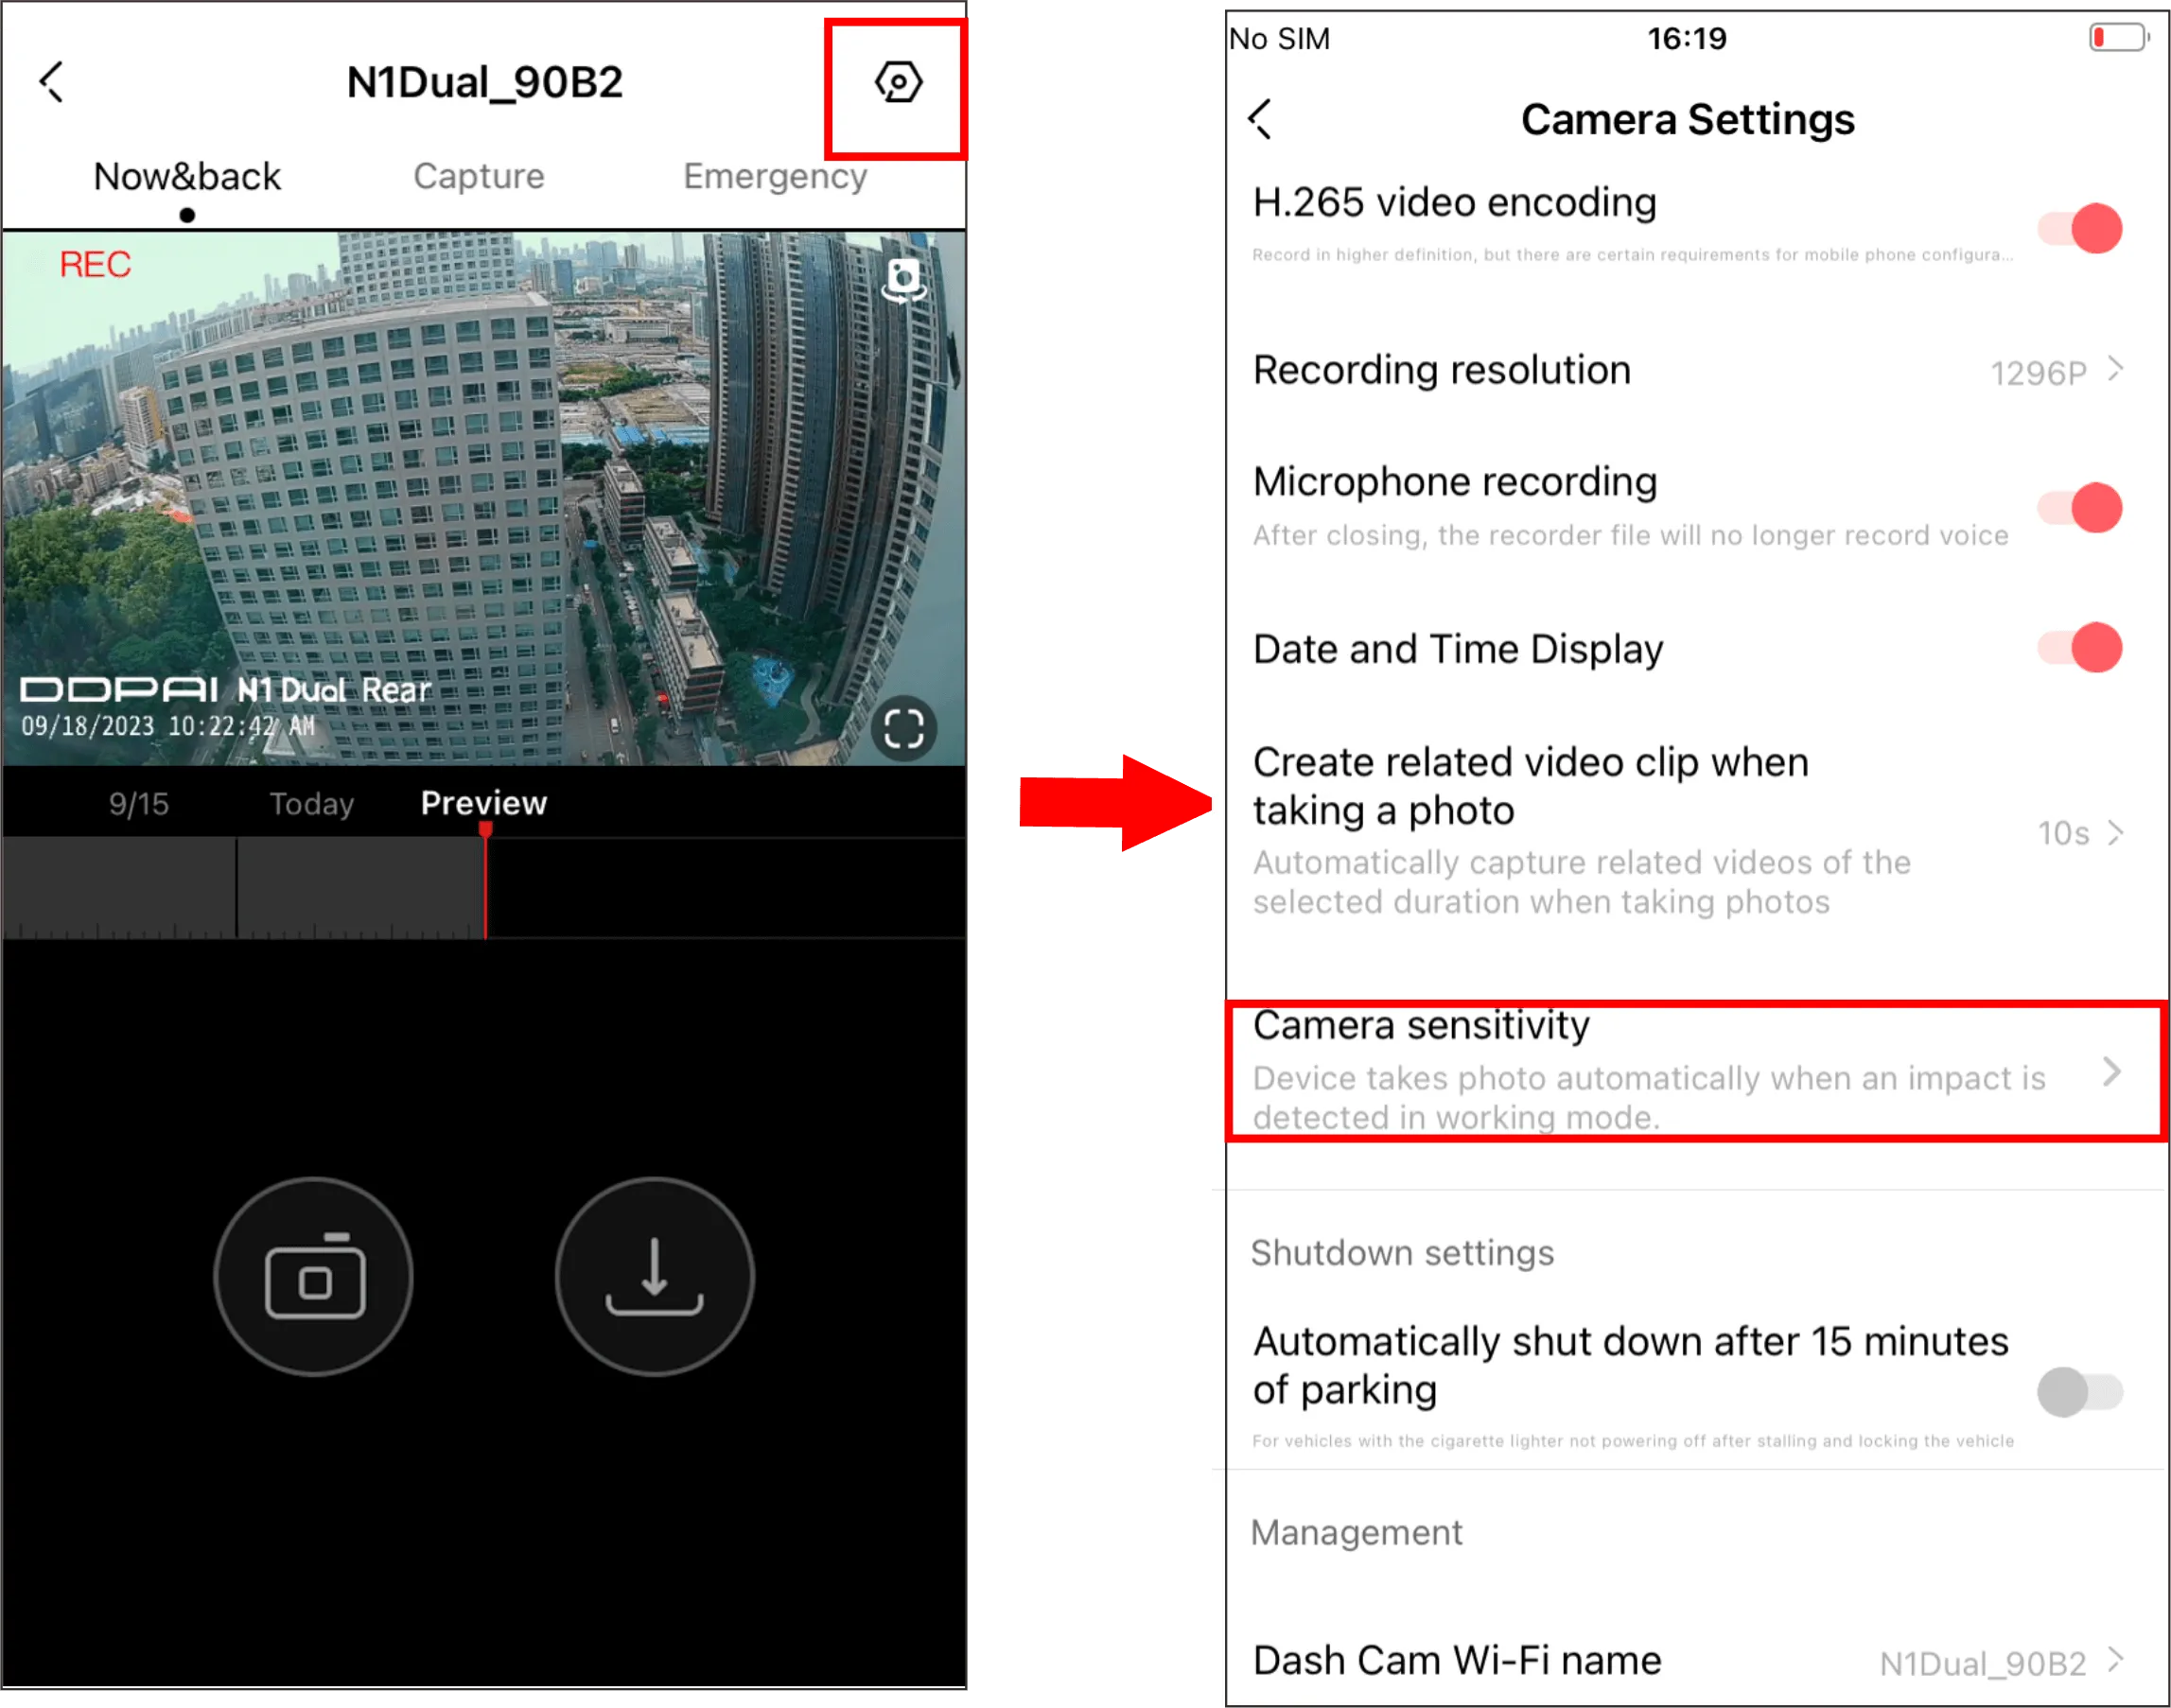Expand live video to fullscreen
This screenshot has width=2171, height=1708.
(904, 728)
